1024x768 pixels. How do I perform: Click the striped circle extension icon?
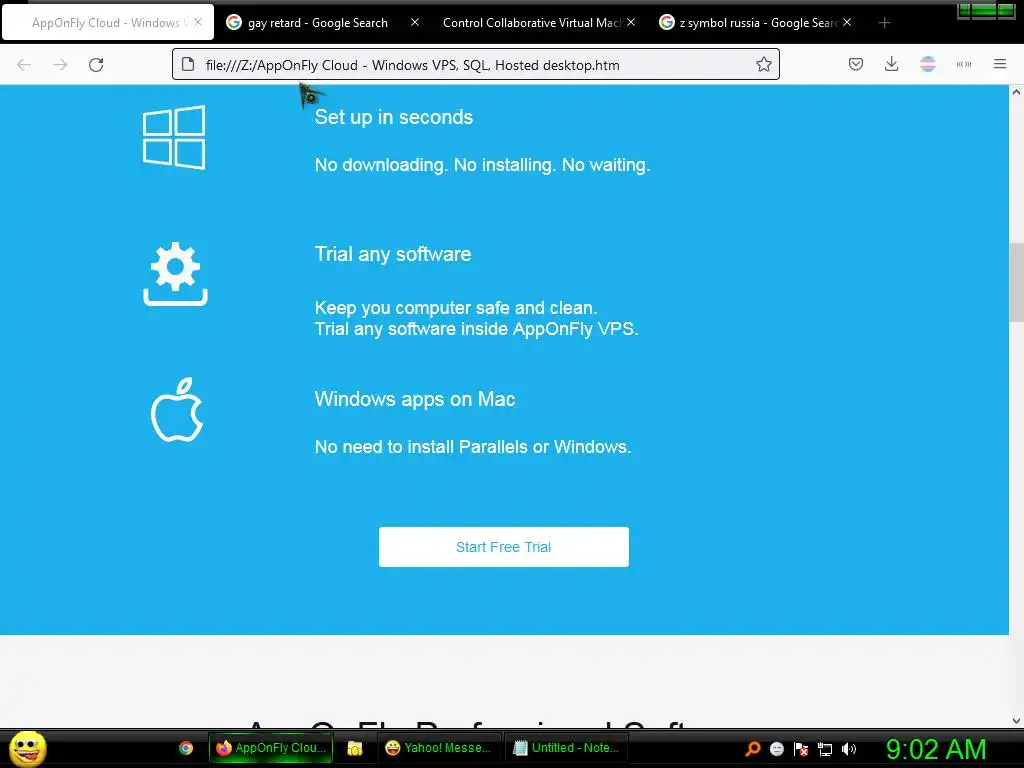point(927,64)
